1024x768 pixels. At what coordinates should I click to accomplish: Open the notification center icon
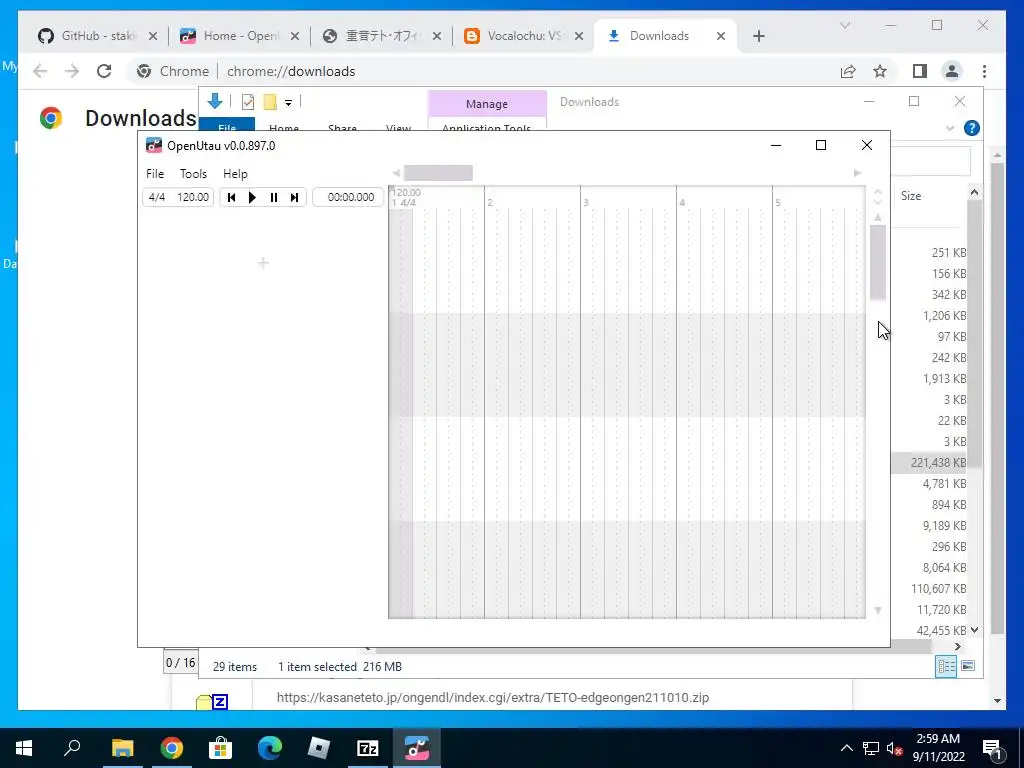coord(992,748)
